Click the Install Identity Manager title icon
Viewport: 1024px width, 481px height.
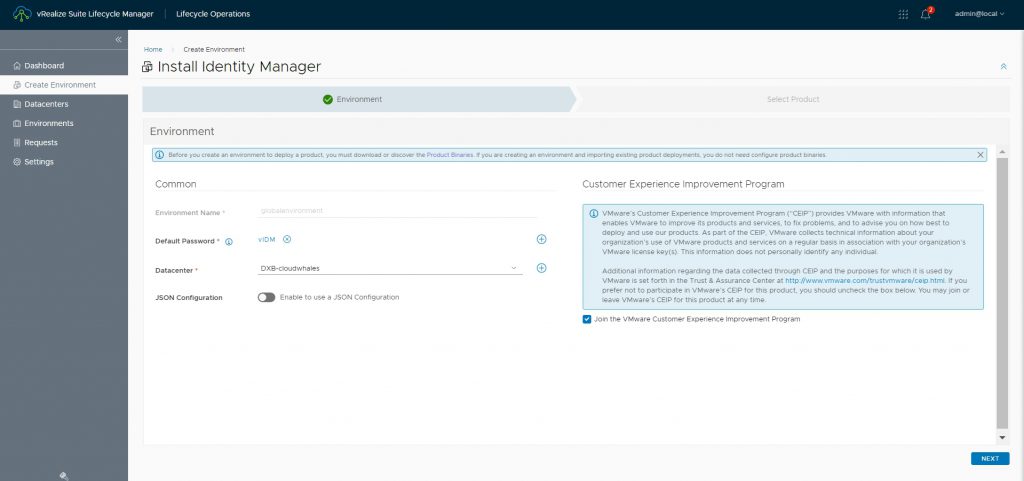pos(148,67)
